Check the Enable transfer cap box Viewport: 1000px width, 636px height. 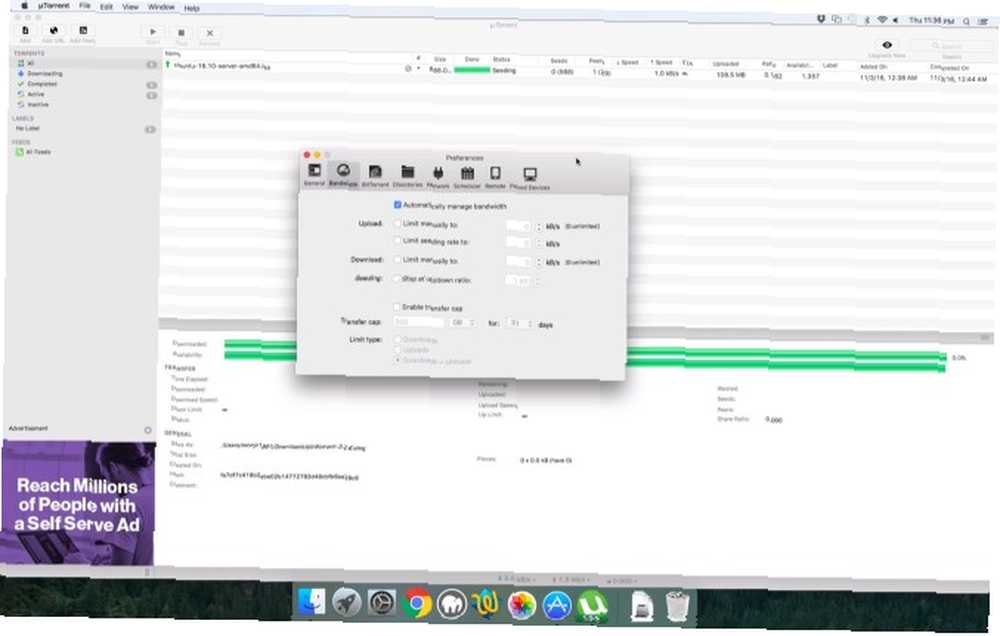click(397, 307)
